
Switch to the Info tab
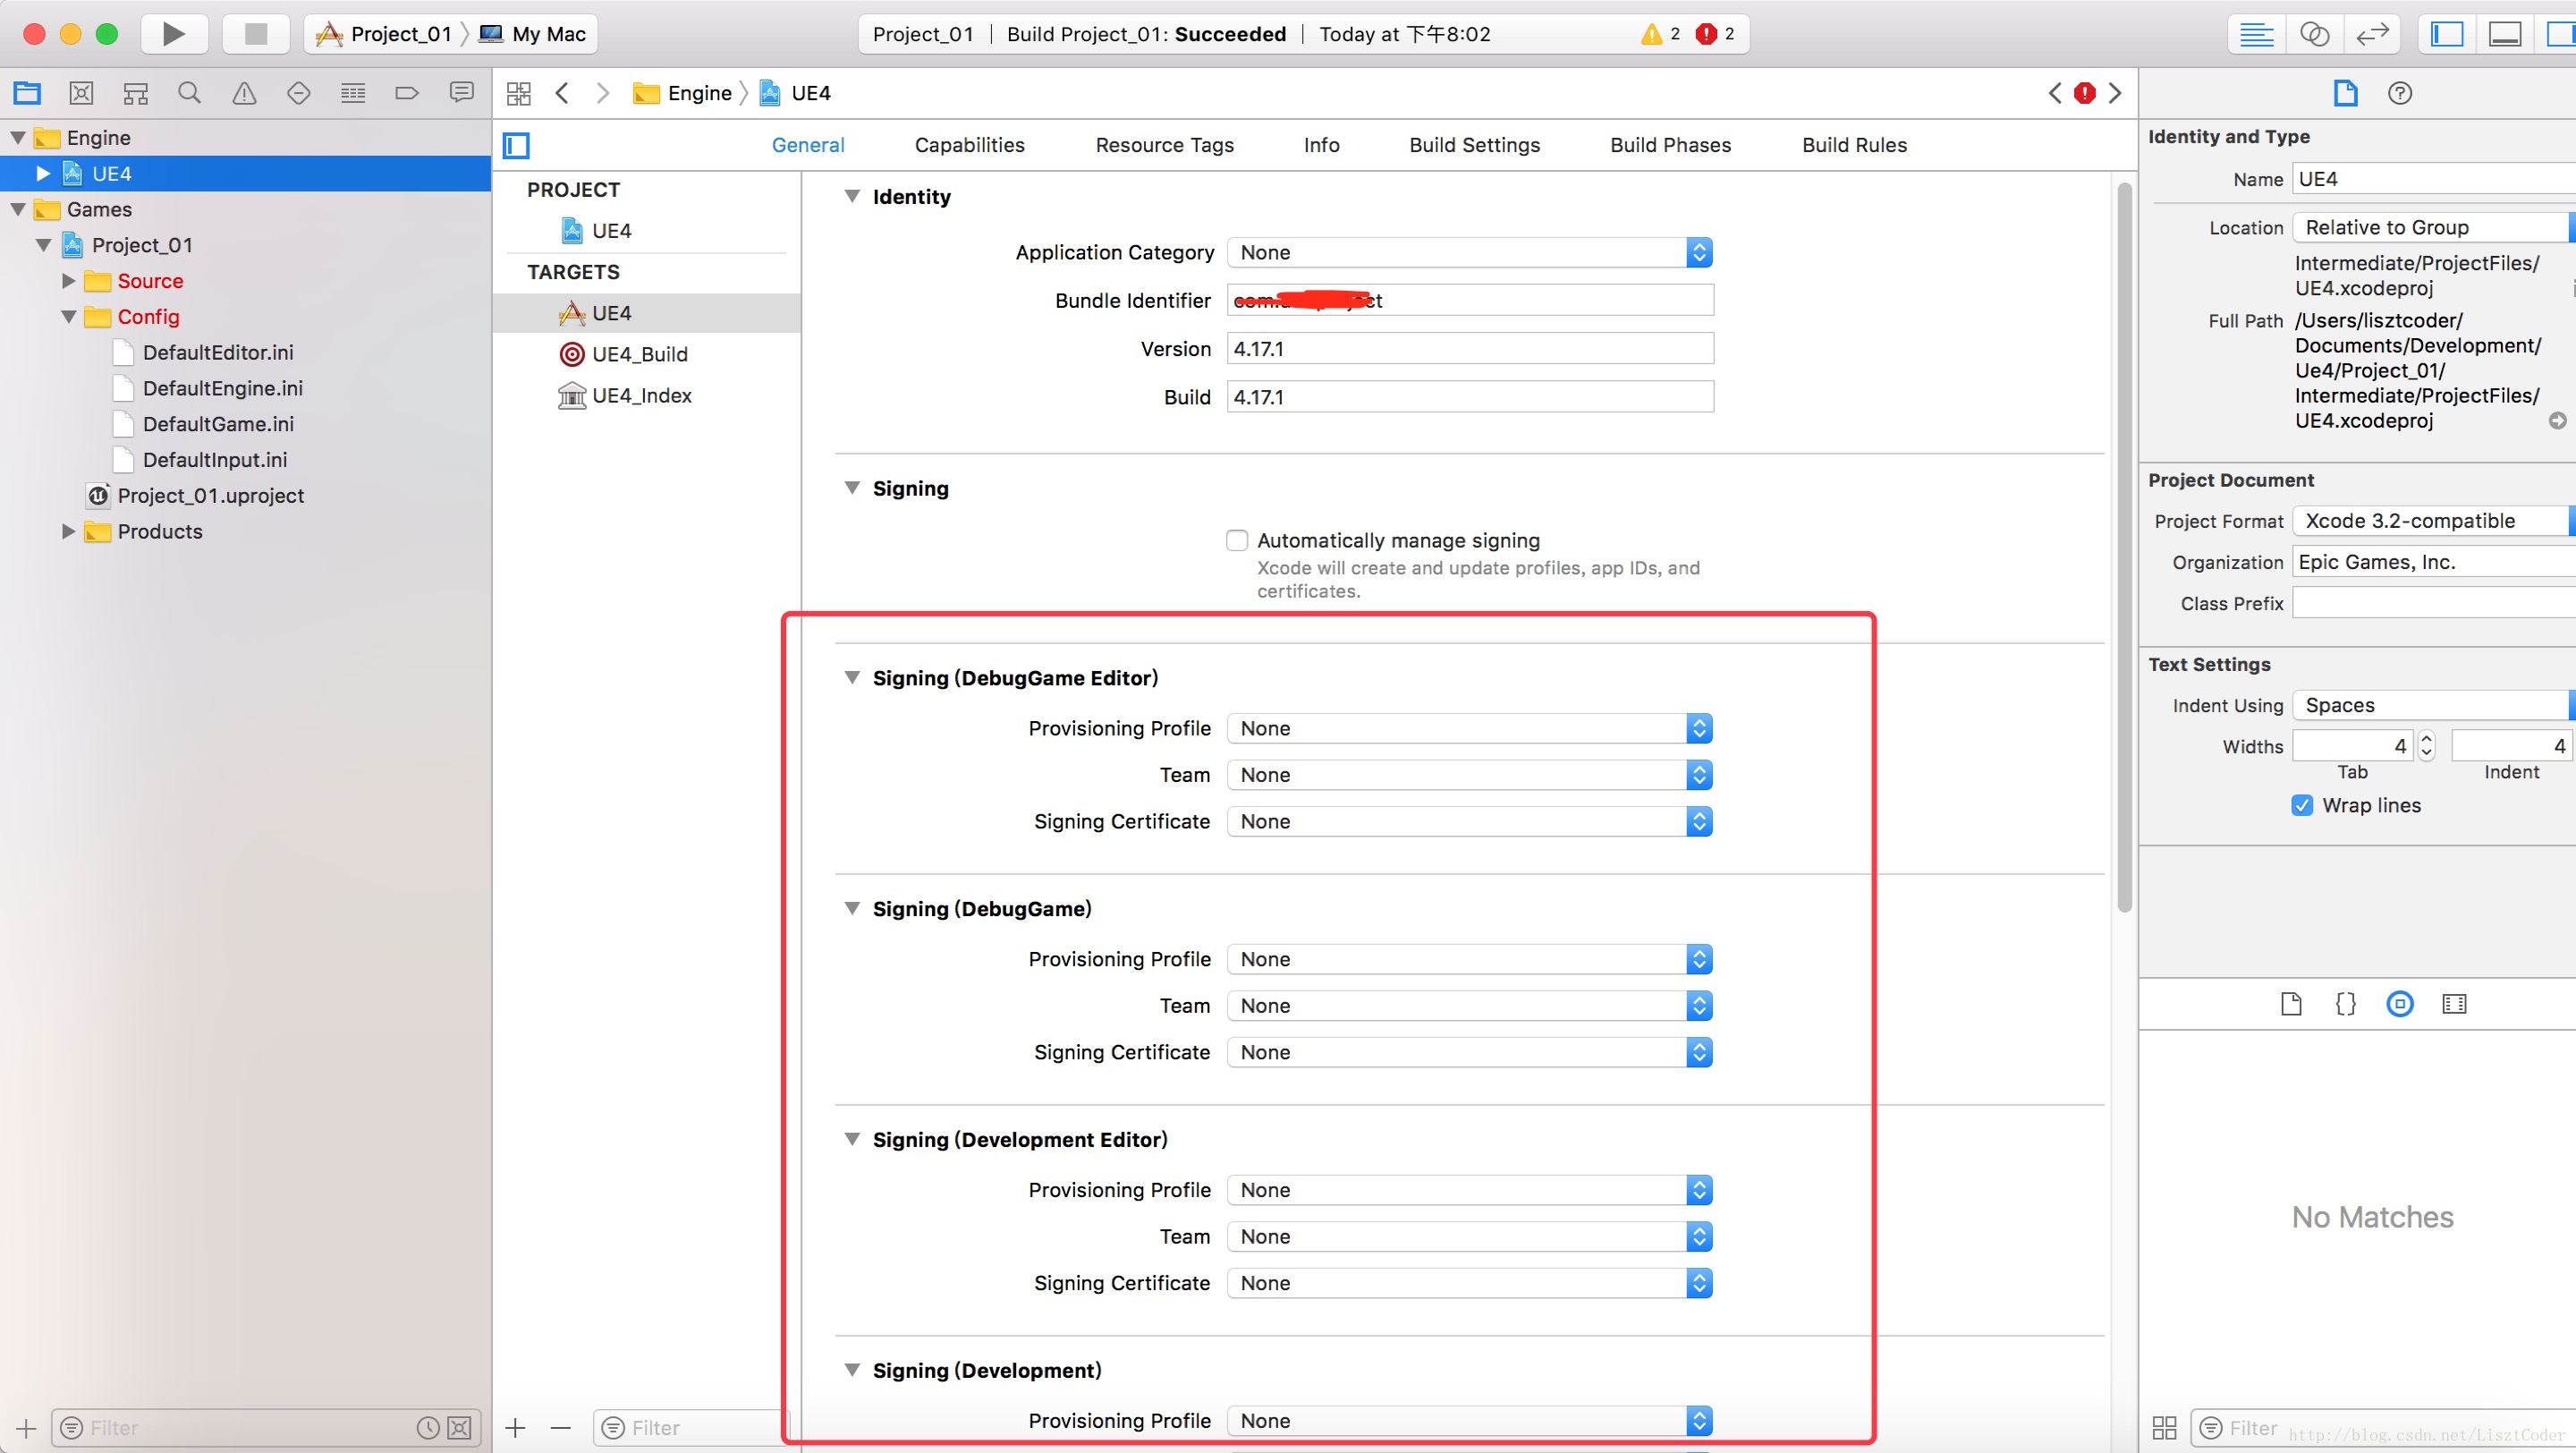point(1321,145)
